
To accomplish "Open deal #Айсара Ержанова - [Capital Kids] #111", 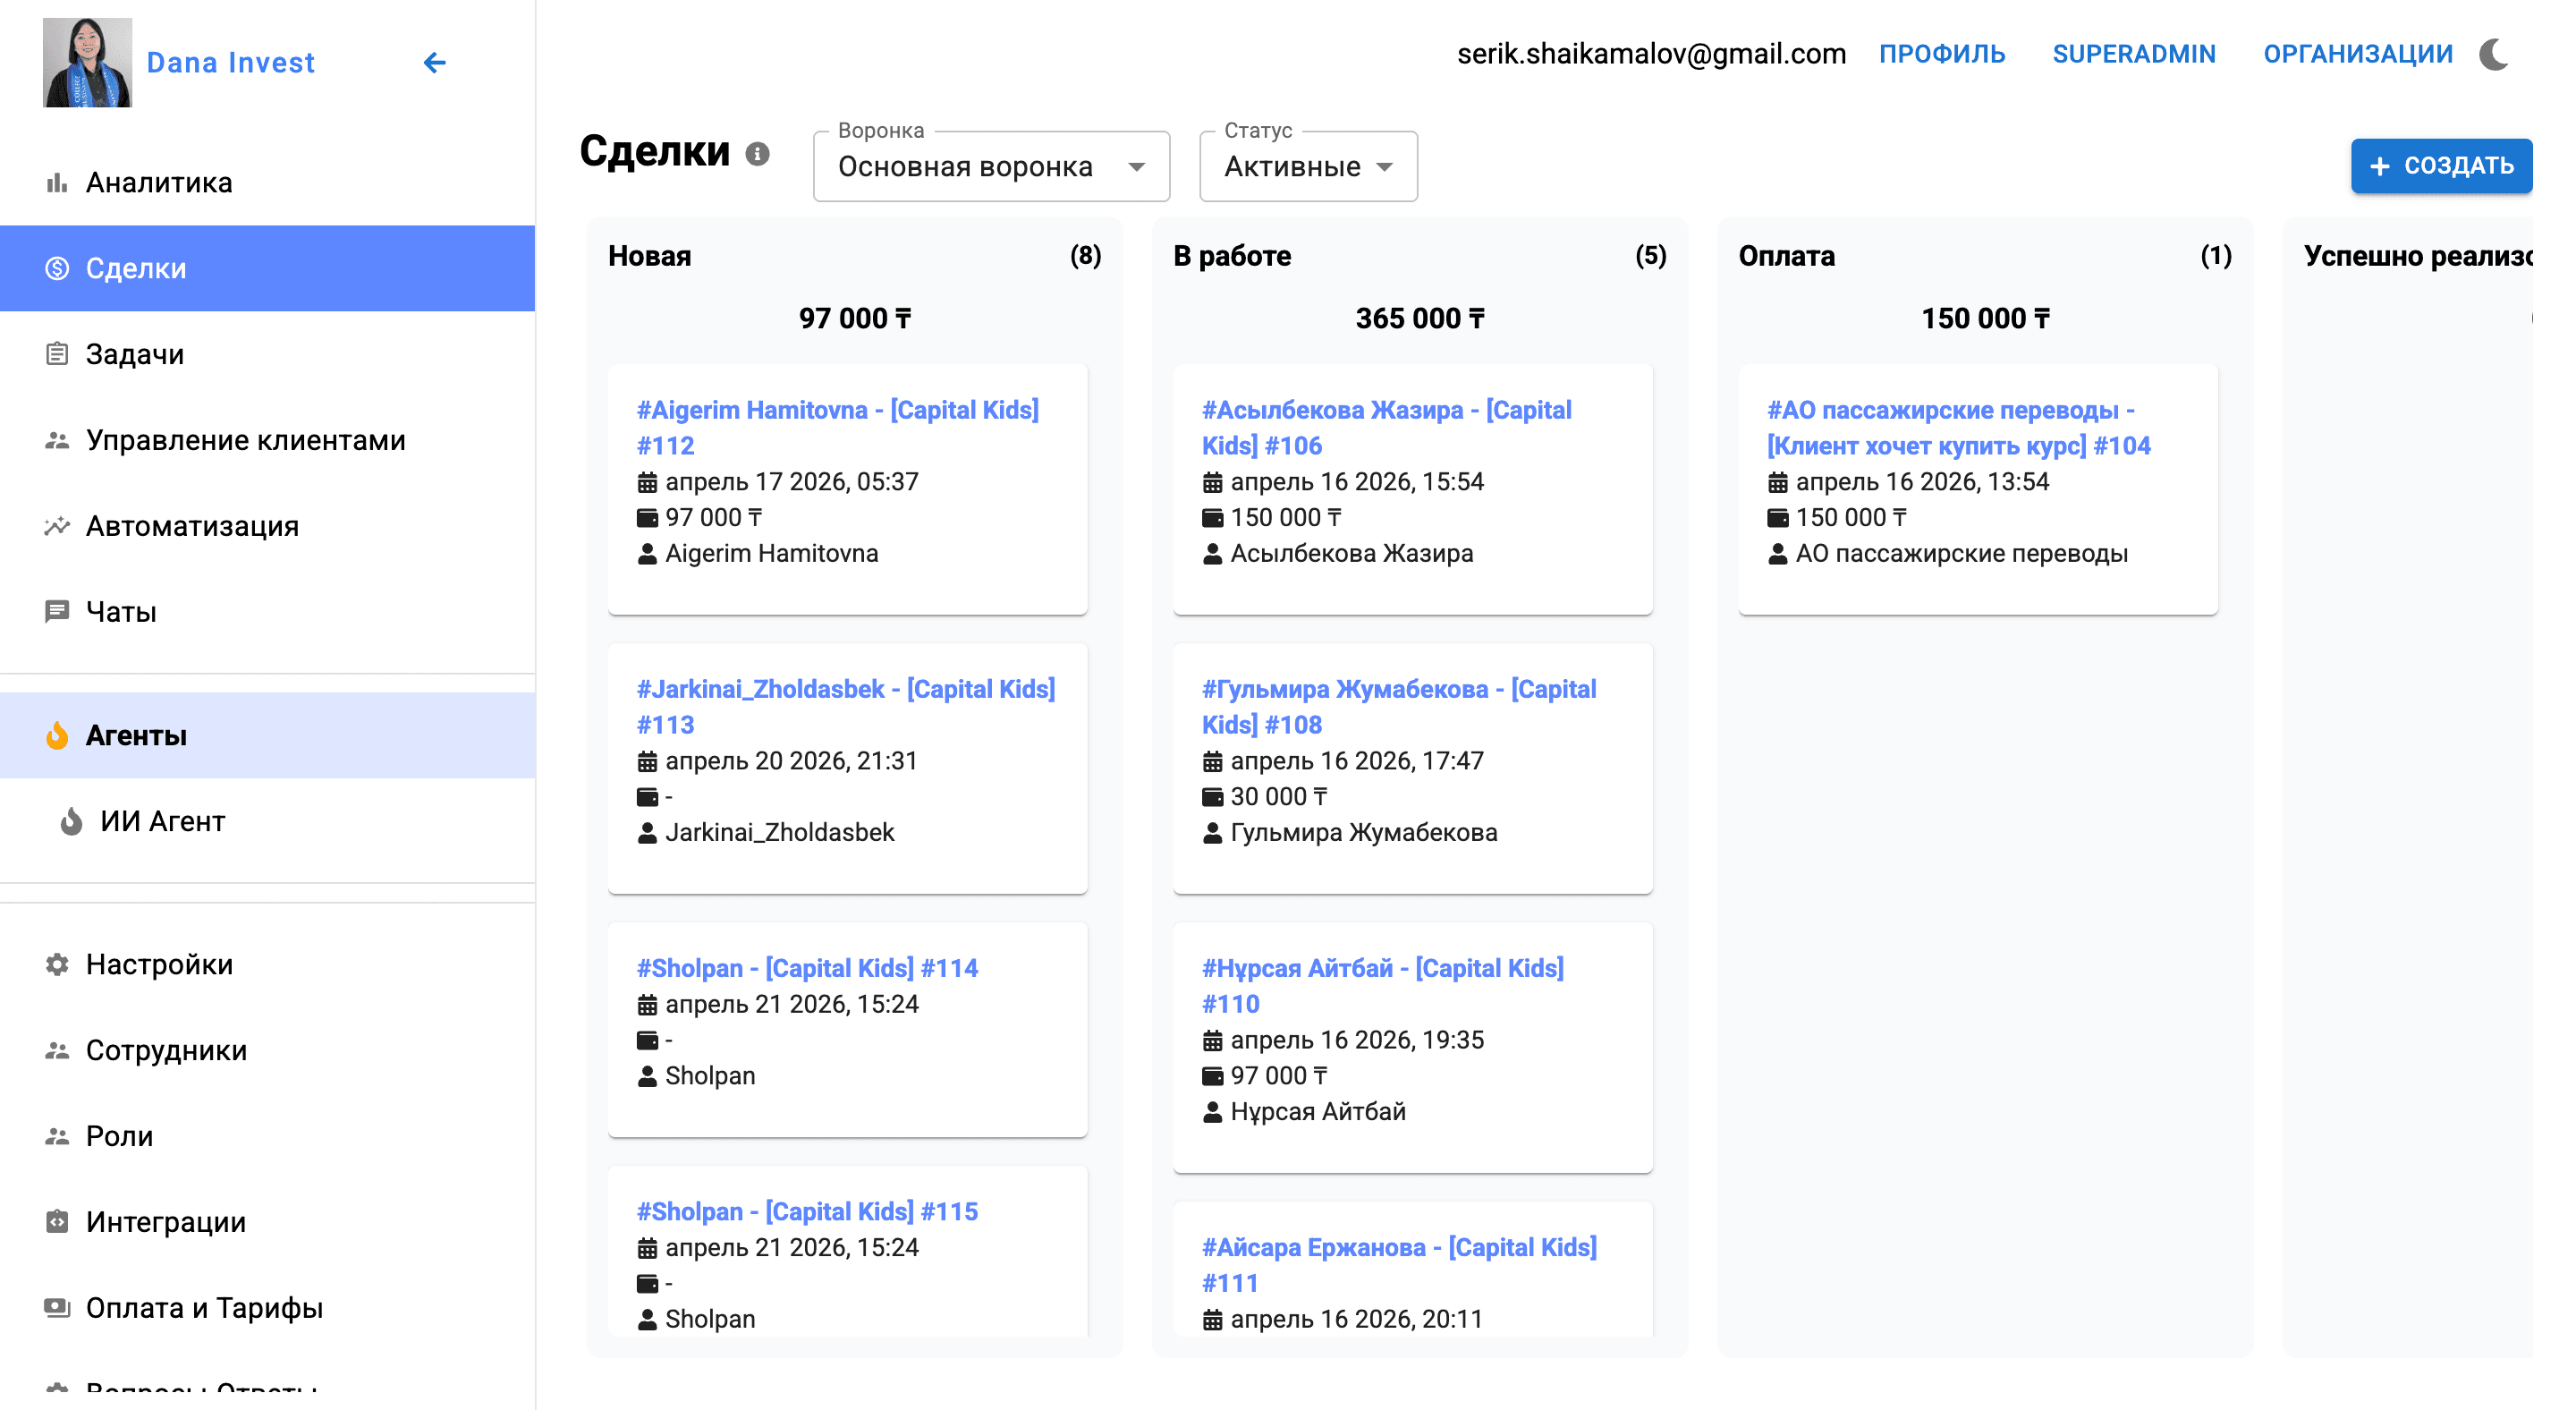I will coord(1400,1265).
